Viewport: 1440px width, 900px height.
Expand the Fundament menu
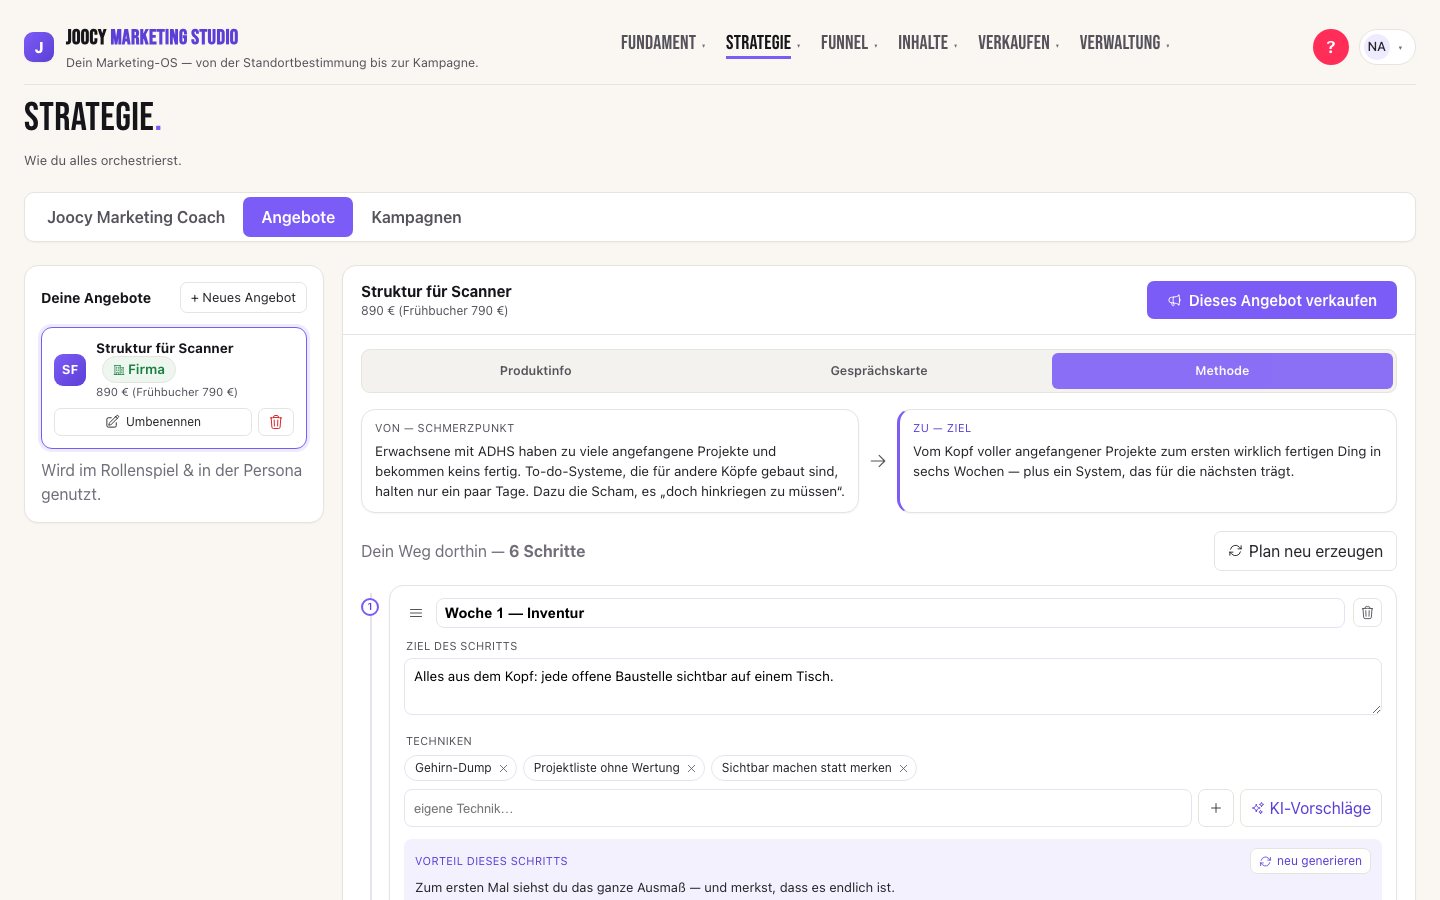pos(663,43)
